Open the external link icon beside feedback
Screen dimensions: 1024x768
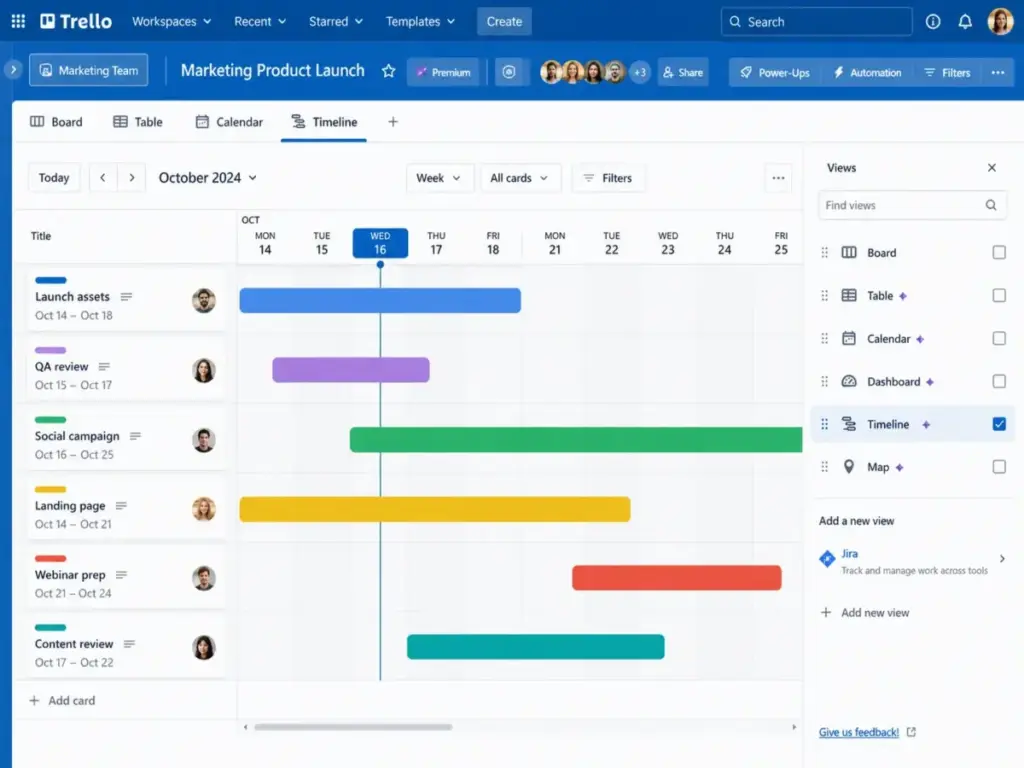(911, 732)
